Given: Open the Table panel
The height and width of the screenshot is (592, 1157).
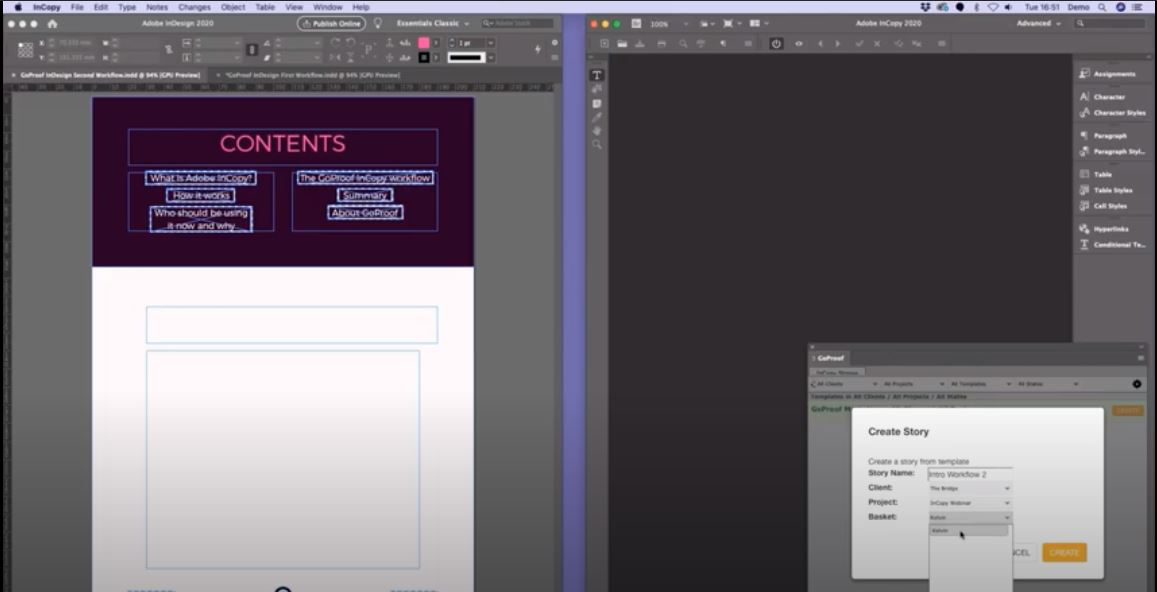Looking at the screenshot, I should pos(1096,174).
